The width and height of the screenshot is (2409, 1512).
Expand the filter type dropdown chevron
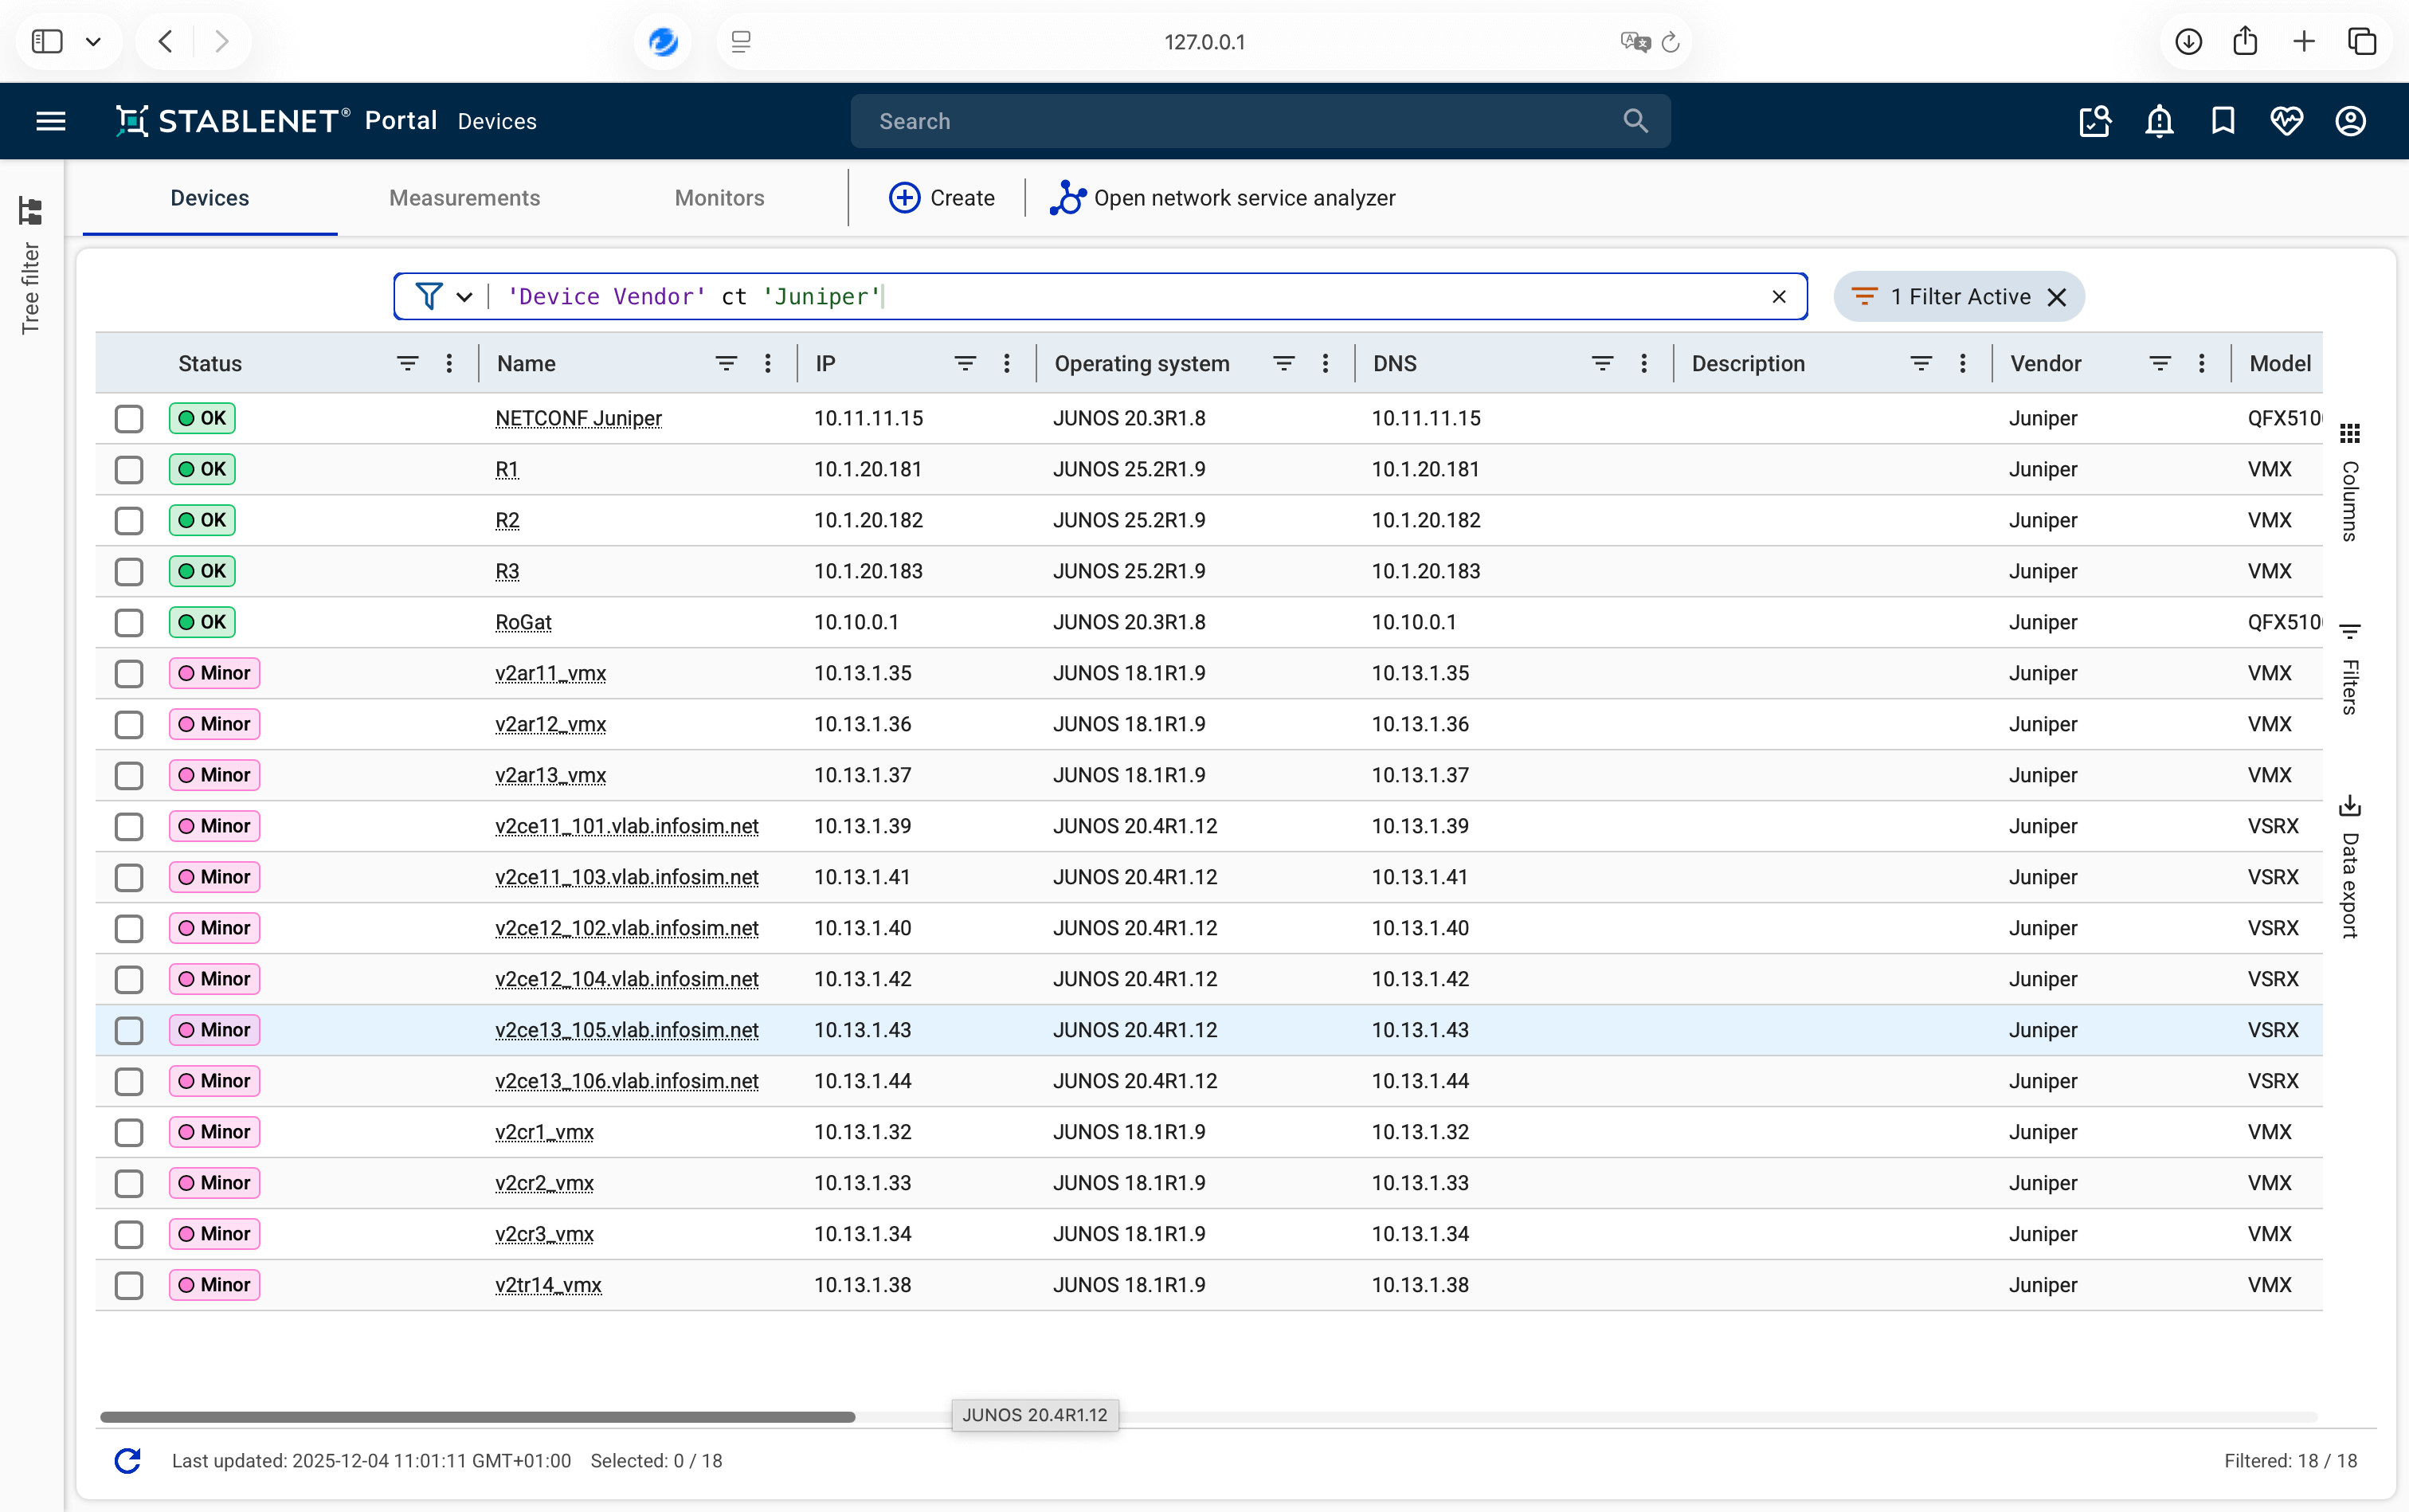click(464, 297)
